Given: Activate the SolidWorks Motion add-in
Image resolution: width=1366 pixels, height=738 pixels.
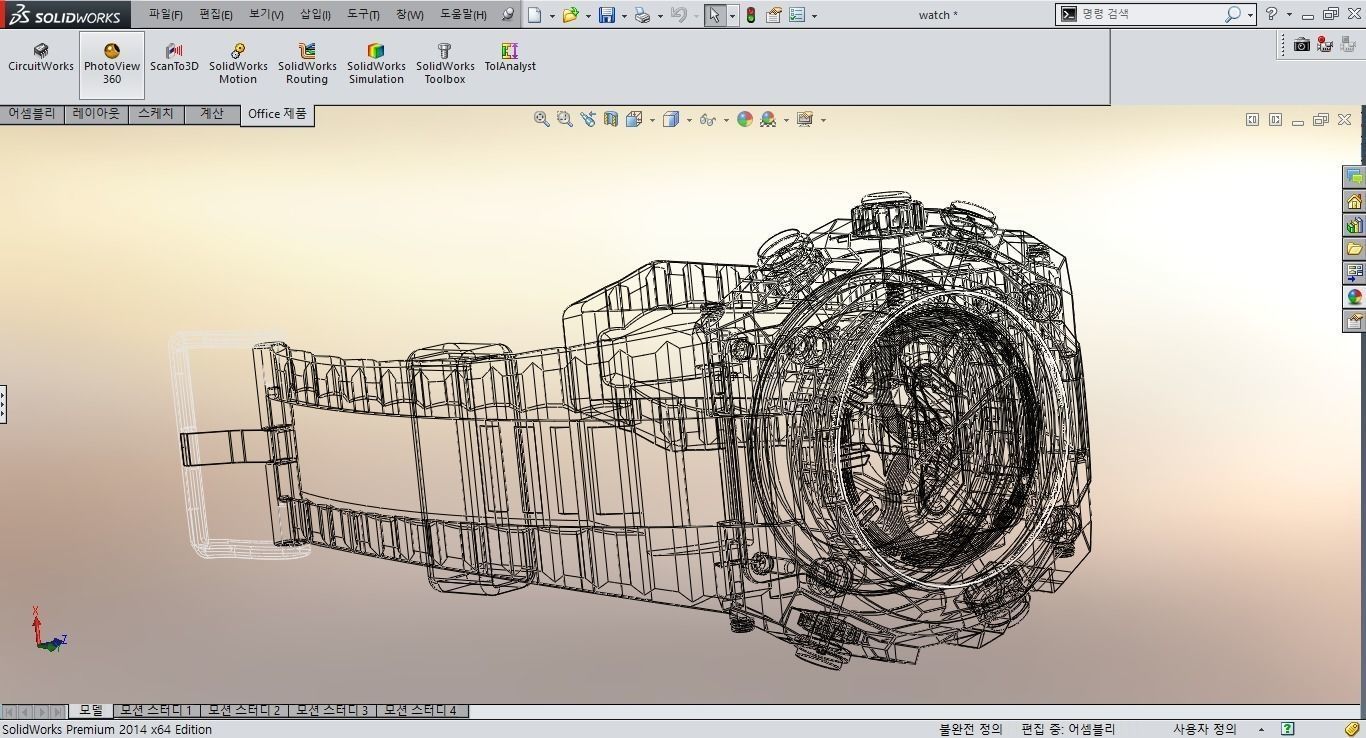Looking at the screenshot, I should point(238,64).
